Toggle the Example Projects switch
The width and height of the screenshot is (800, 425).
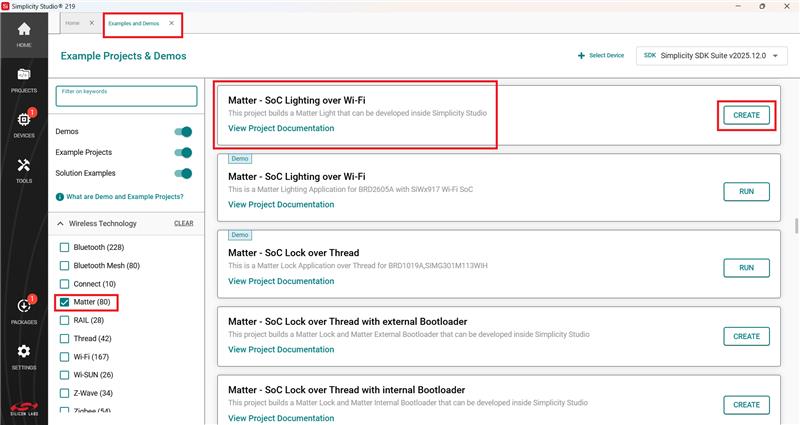pyautogui.click(x=183, y=153)
